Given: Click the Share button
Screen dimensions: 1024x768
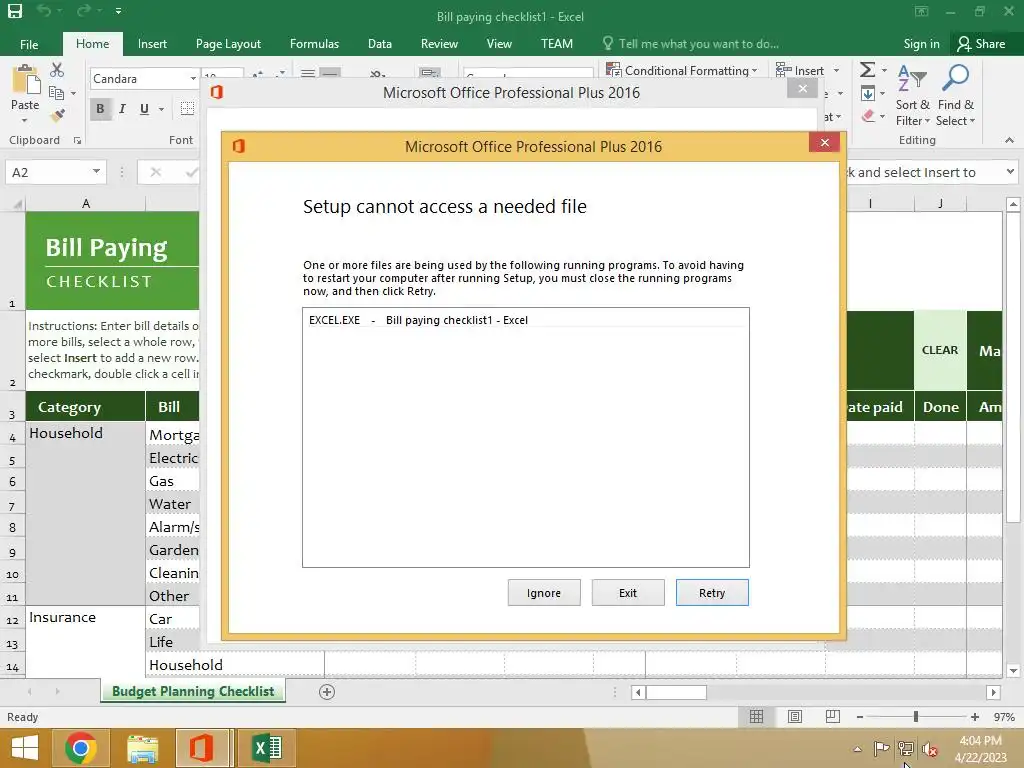Looking at the screenshot, I should tap(981, 44).
